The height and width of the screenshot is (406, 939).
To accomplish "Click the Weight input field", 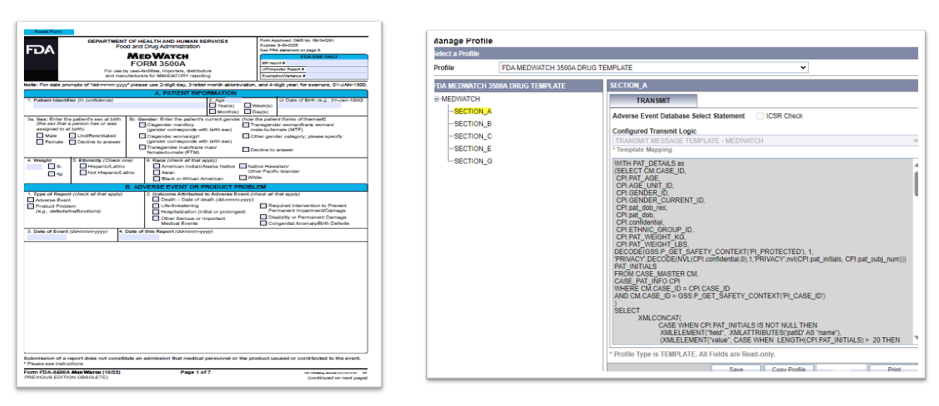I will point(34,167).
